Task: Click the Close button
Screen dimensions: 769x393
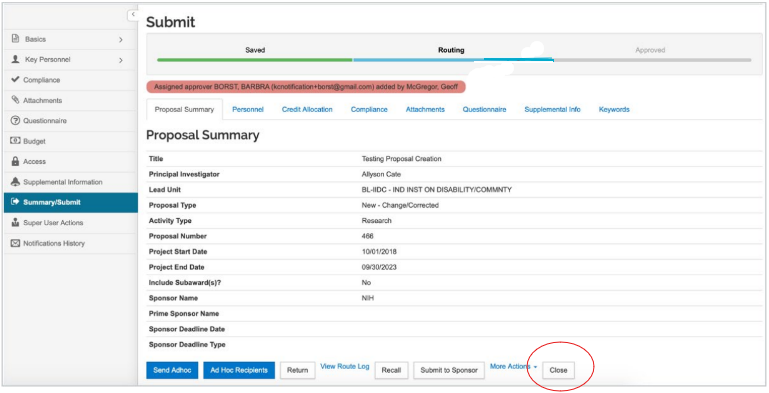Action: coord(558,370)
